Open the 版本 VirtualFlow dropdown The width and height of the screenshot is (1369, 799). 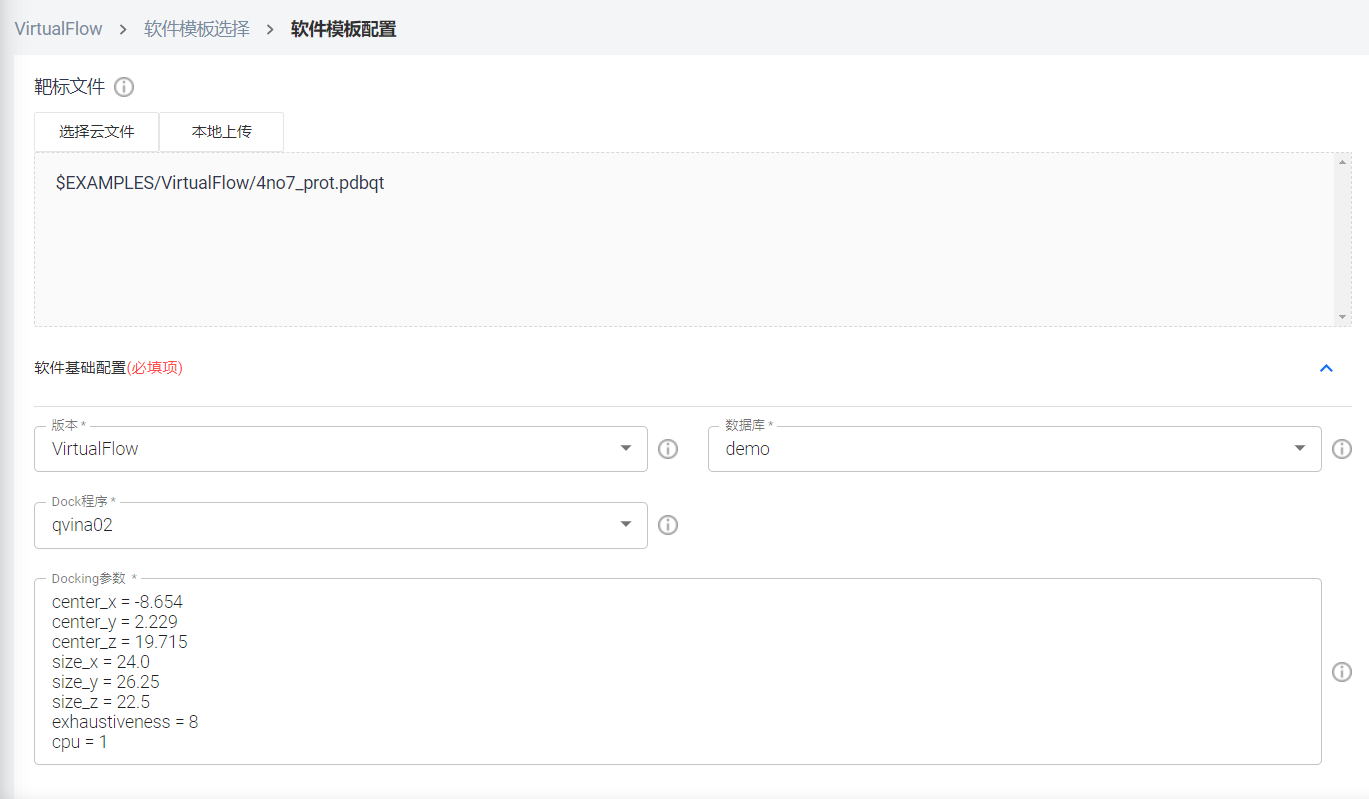[x=341, y=449]
